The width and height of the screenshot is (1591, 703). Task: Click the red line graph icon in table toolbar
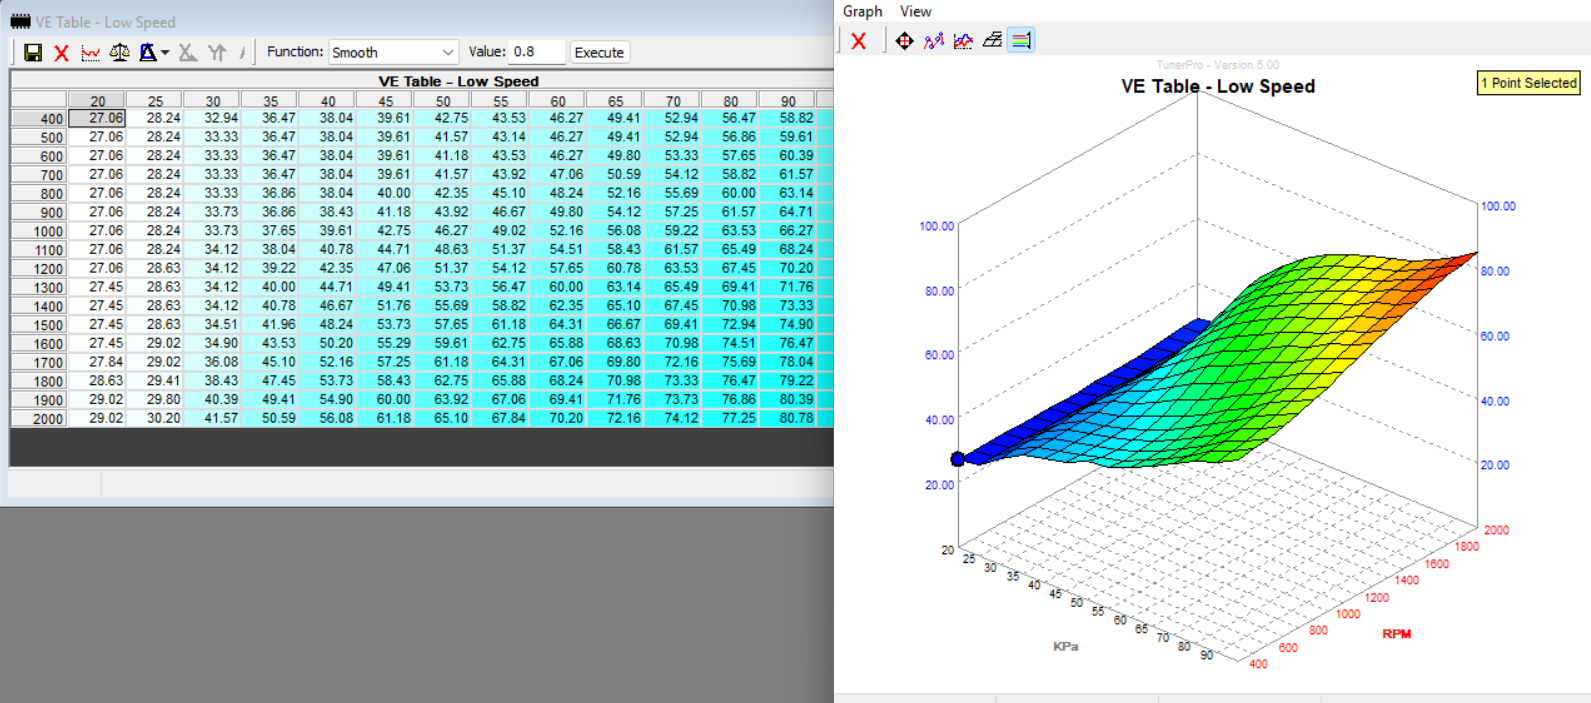point(90,53)
